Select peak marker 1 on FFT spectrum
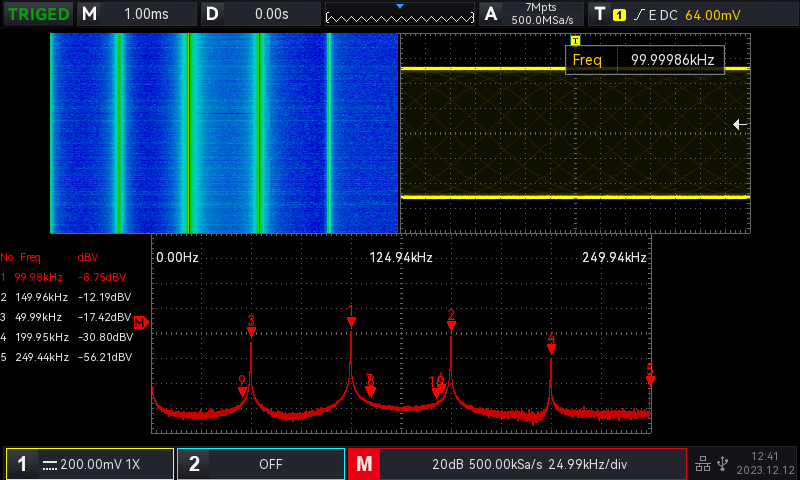Image resolution: width=800 pixels, height=480 pixels. click(351, 318)
